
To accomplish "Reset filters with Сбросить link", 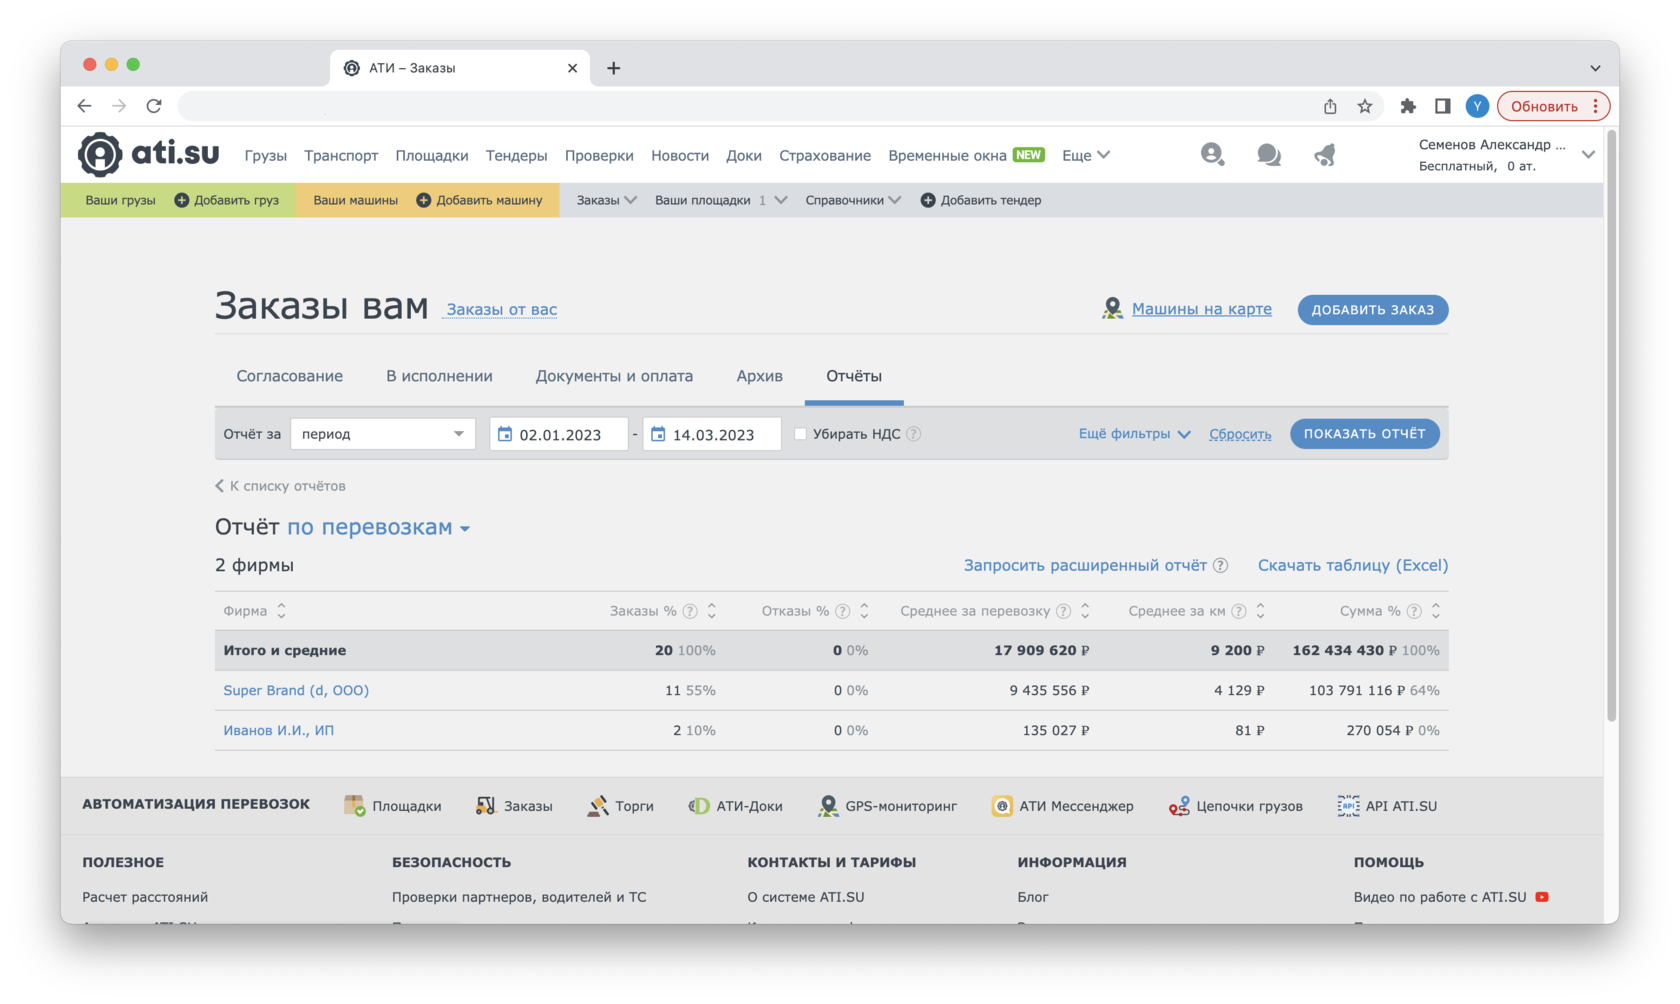I will [x=1240, y=434].
